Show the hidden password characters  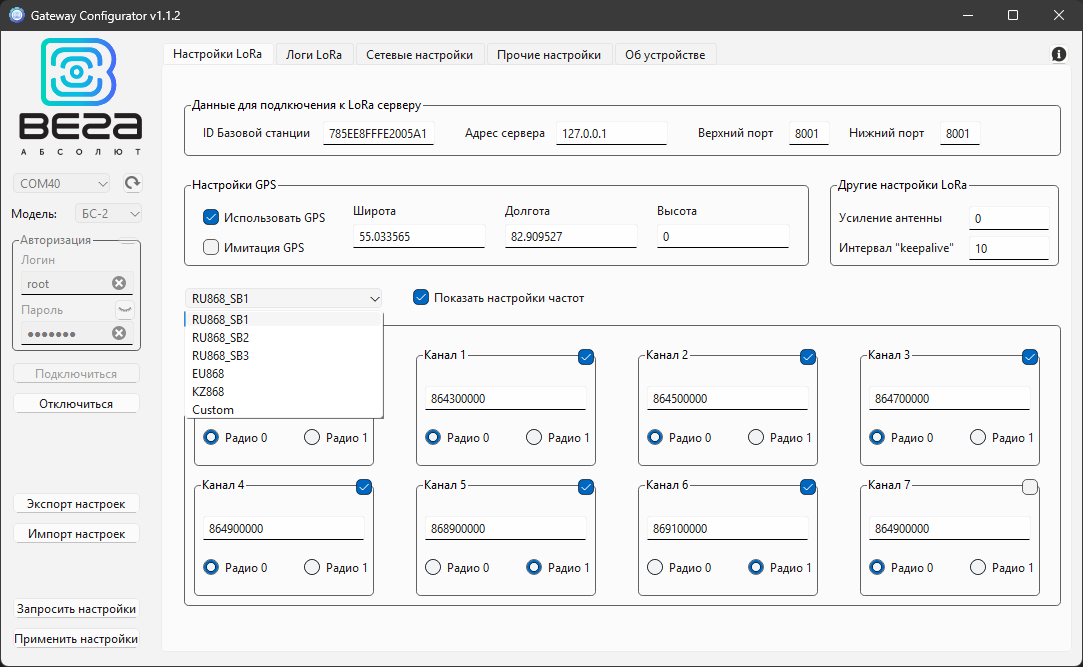coord(124,308)
